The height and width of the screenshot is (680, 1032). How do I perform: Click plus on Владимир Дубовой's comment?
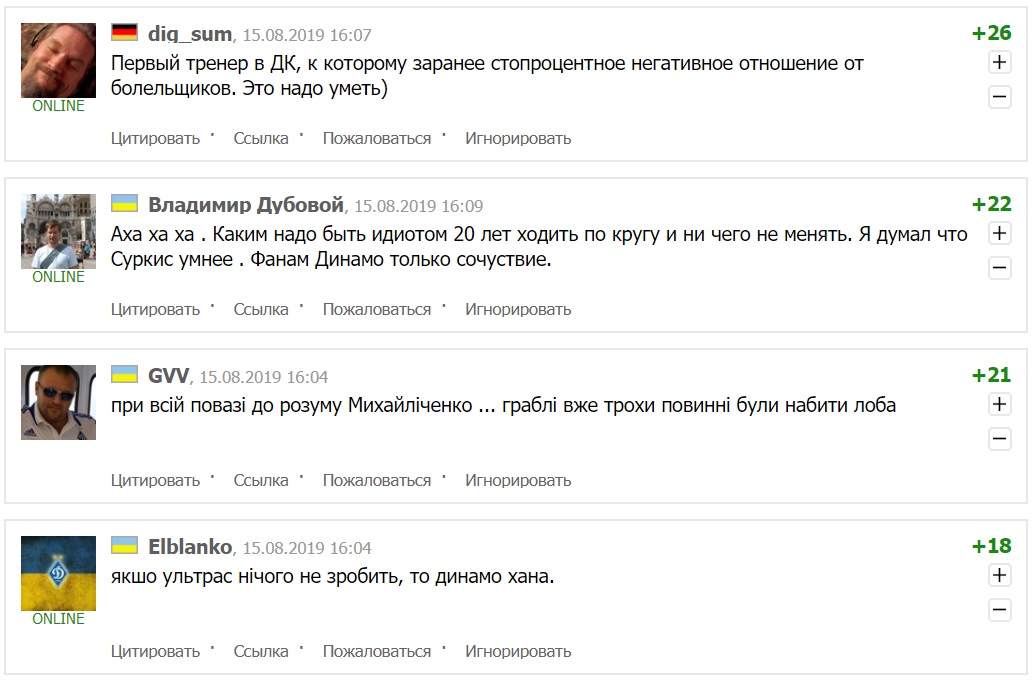(999, 233)
